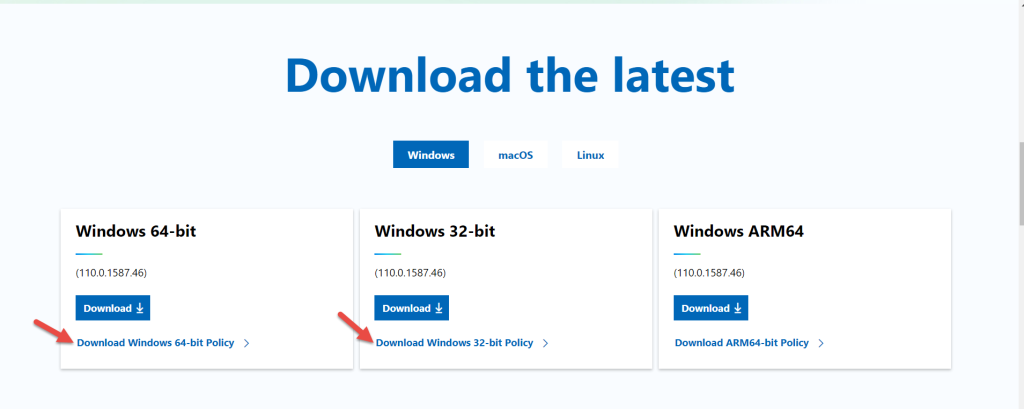Click the Download the latest heading
The image size is (1024, 409).
(510, 75)
